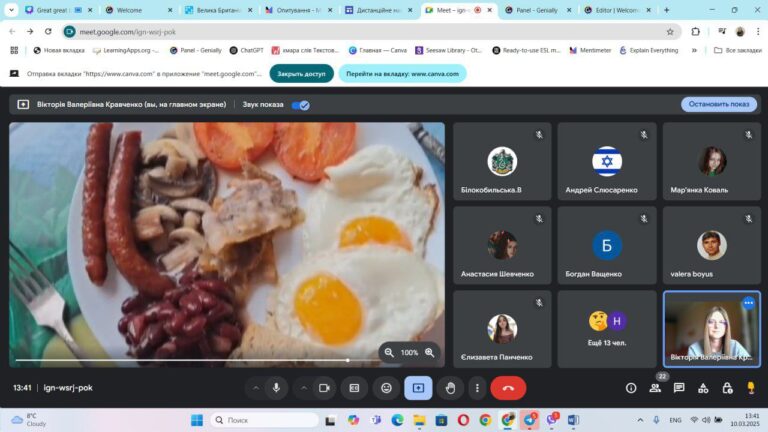Zoom out the shared presentation

(x=389, y=352)
